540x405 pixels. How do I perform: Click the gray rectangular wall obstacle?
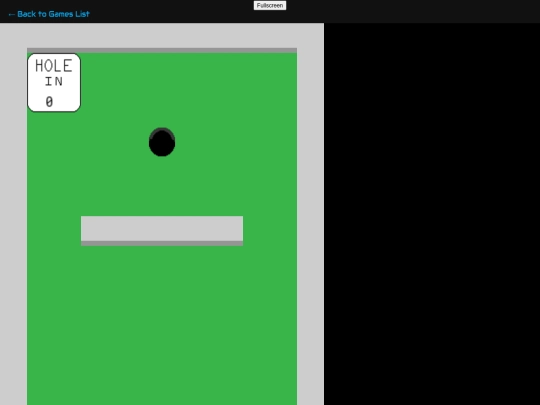162,231
